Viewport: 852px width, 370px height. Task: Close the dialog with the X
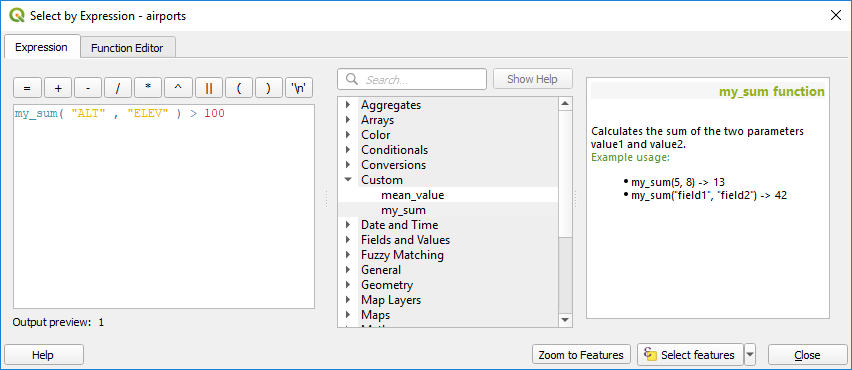[836, 15]
